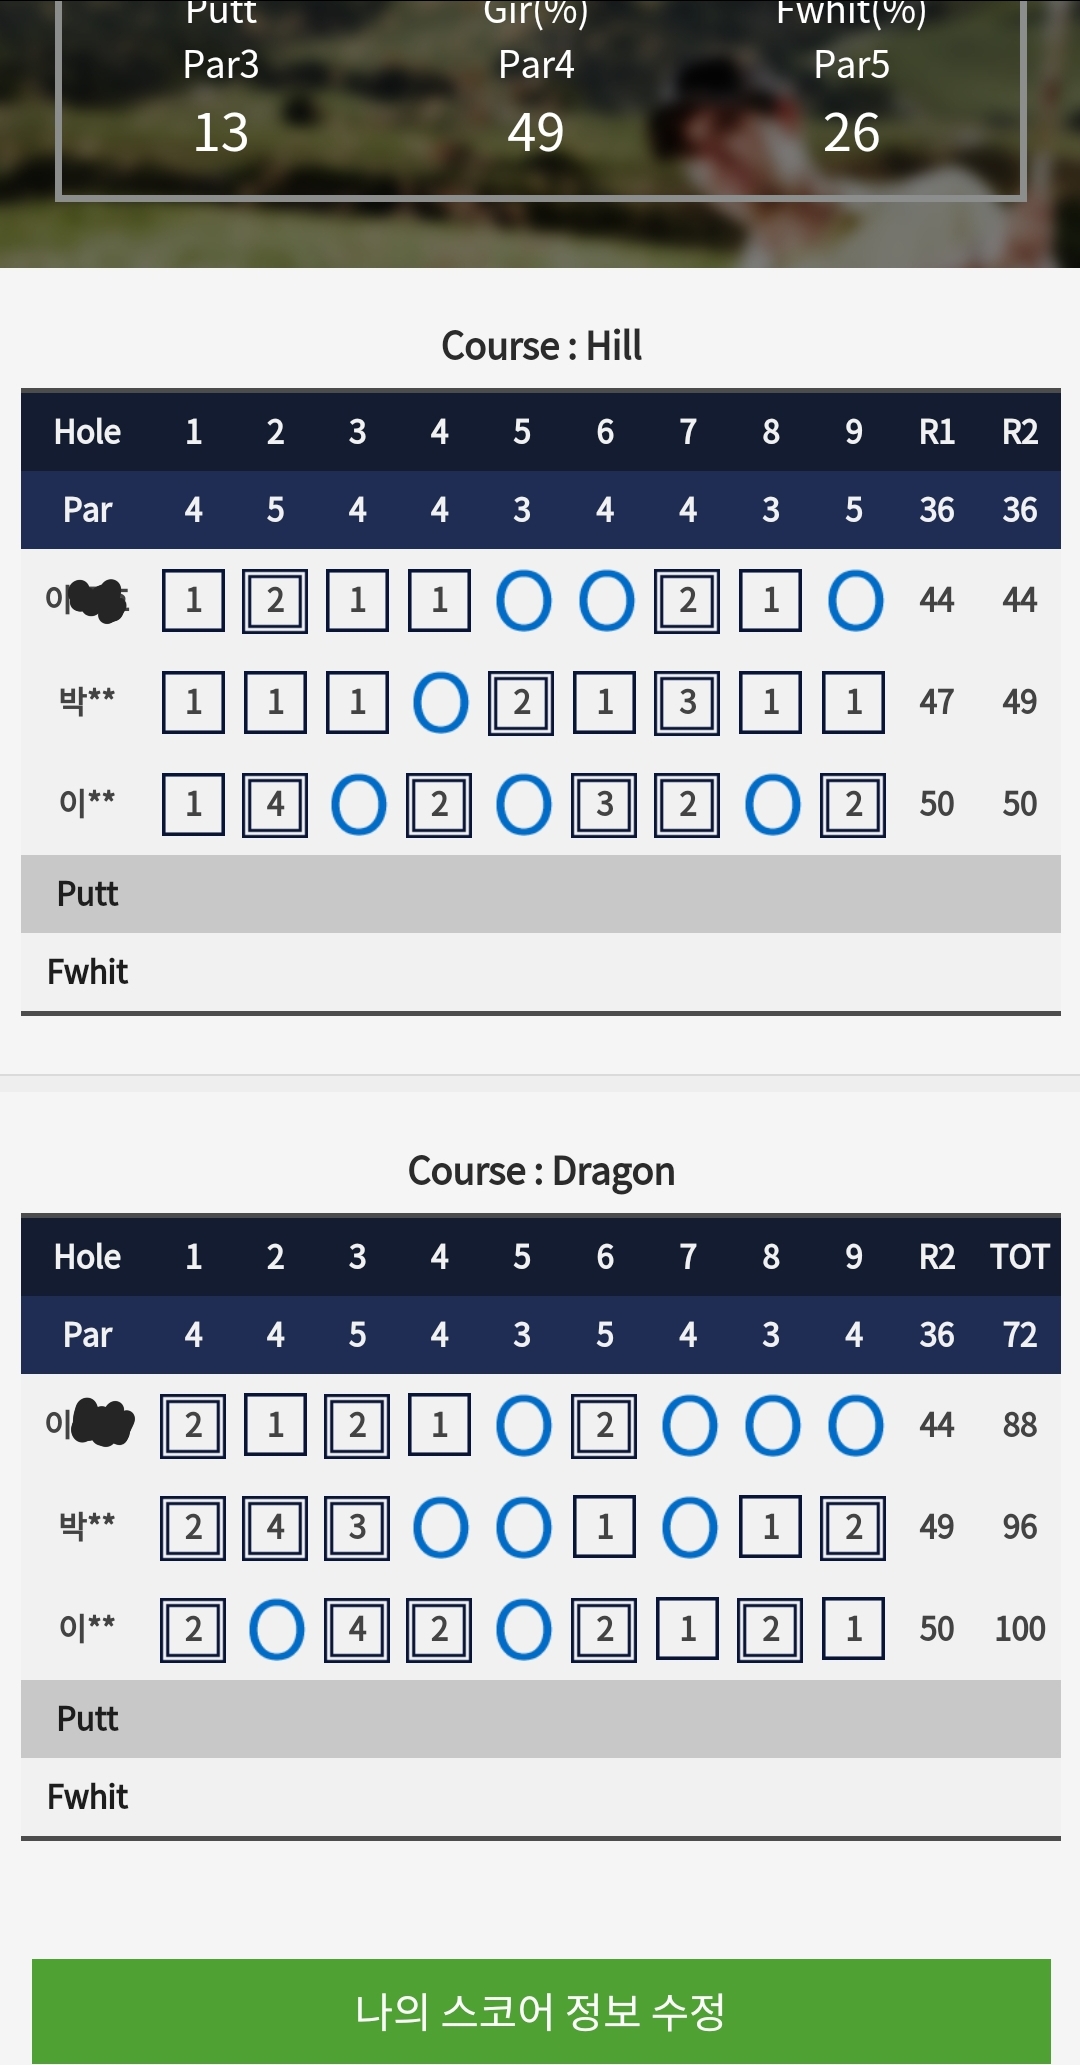Tap the TOT column header in Dragon table
This screenshot has width=1080, height=2065.
click(x=1019, y=1257)
